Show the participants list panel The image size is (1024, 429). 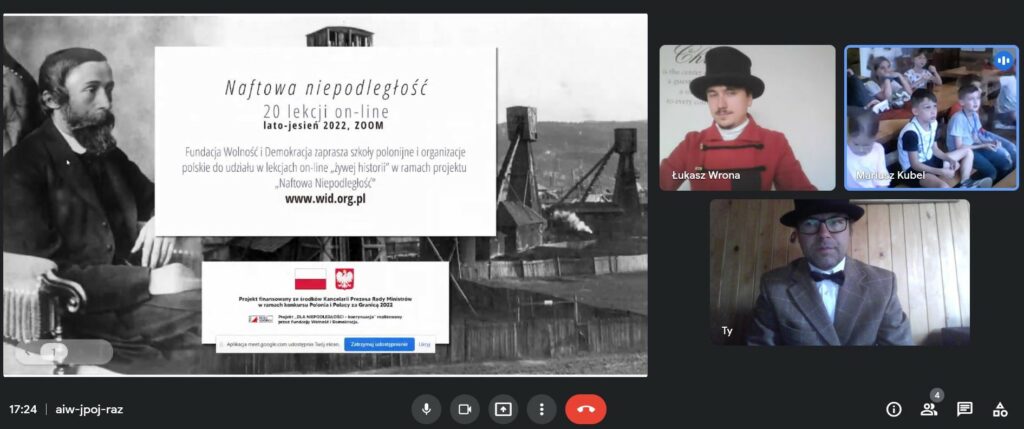coord(929,410)
